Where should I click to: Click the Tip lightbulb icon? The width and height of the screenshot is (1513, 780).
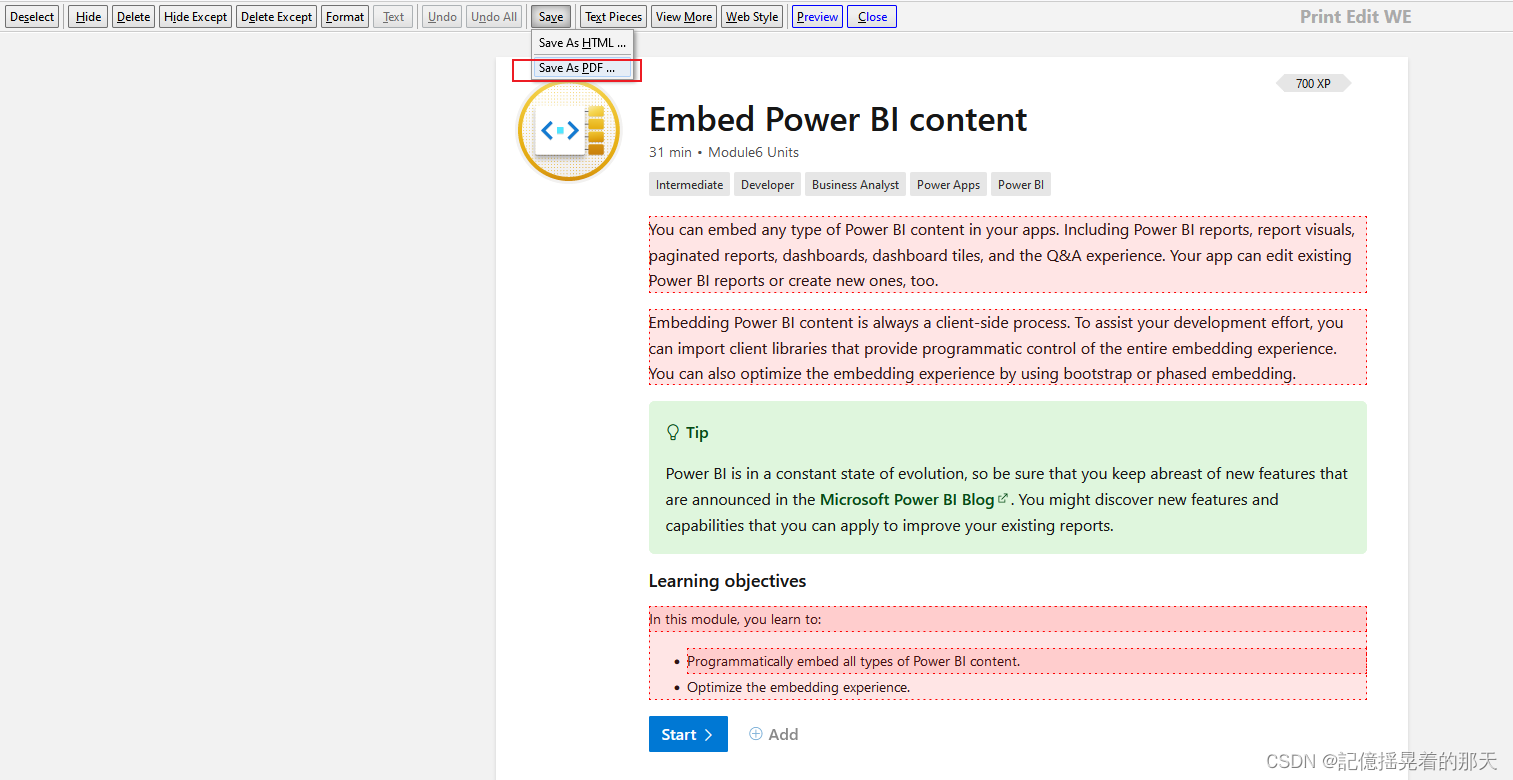(673, 433)
